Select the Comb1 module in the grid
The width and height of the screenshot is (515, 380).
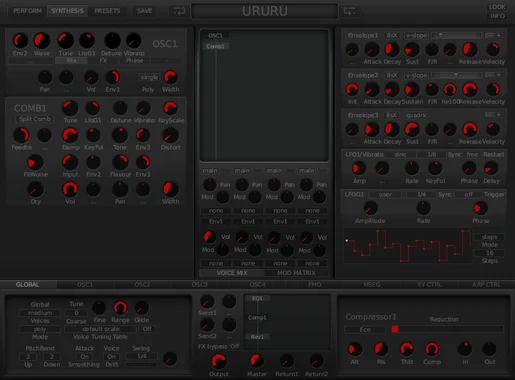[215, 46]
